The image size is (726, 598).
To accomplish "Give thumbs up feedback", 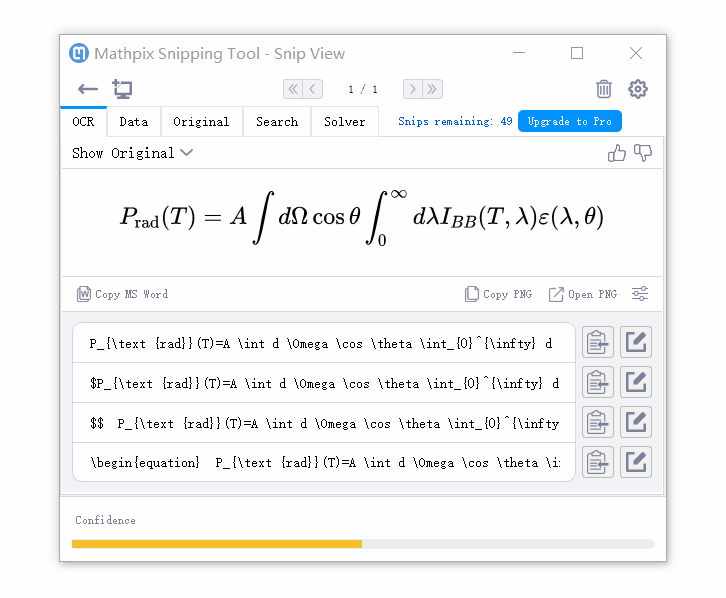I will (x=617, y=153).
